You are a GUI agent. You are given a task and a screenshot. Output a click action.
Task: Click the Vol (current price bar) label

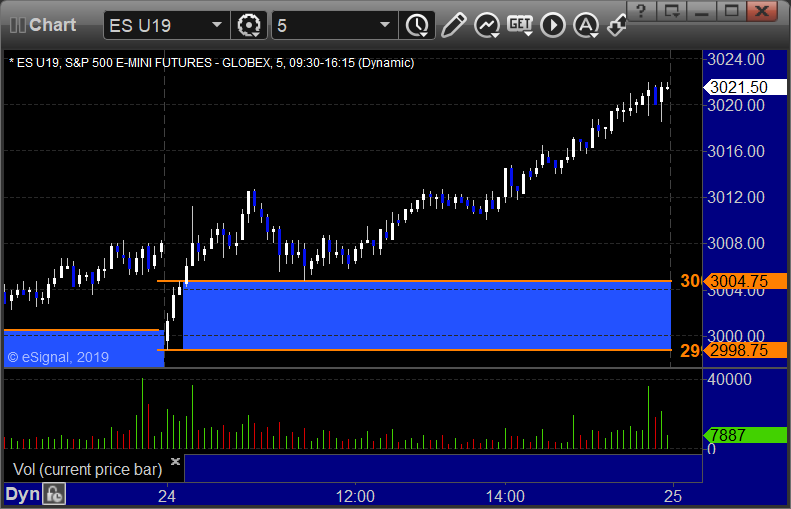point(87,469)
